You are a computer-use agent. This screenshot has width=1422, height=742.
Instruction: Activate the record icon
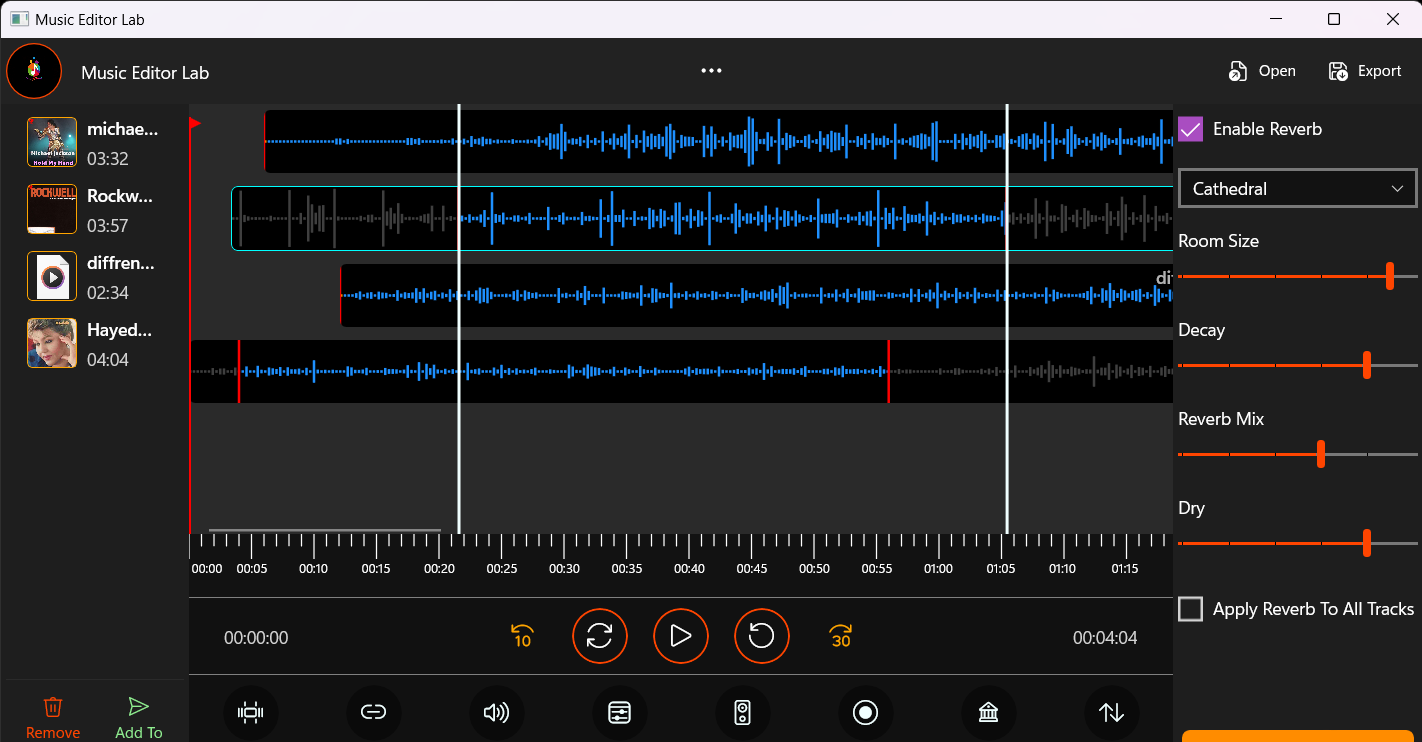pyautogui.click(x=866, y=712)
